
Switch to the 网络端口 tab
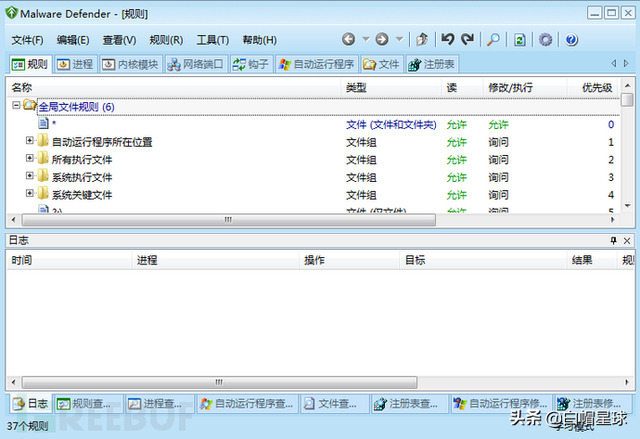(196, 64)
